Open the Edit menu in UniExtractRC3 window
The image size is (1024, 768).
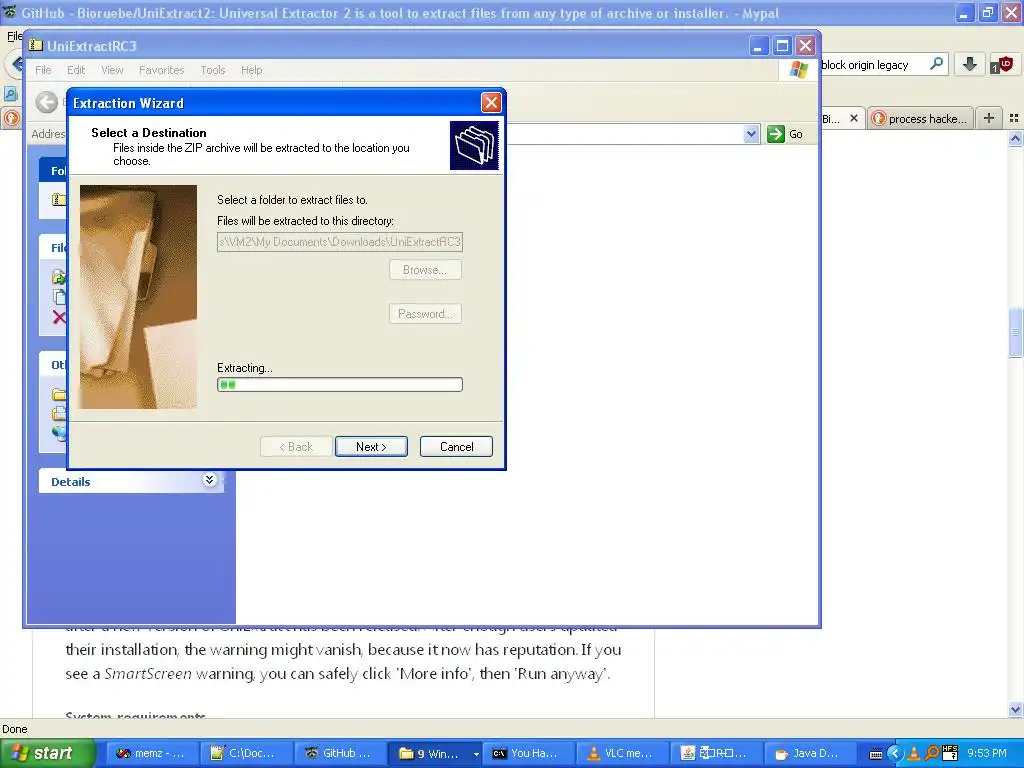(76, 70)
